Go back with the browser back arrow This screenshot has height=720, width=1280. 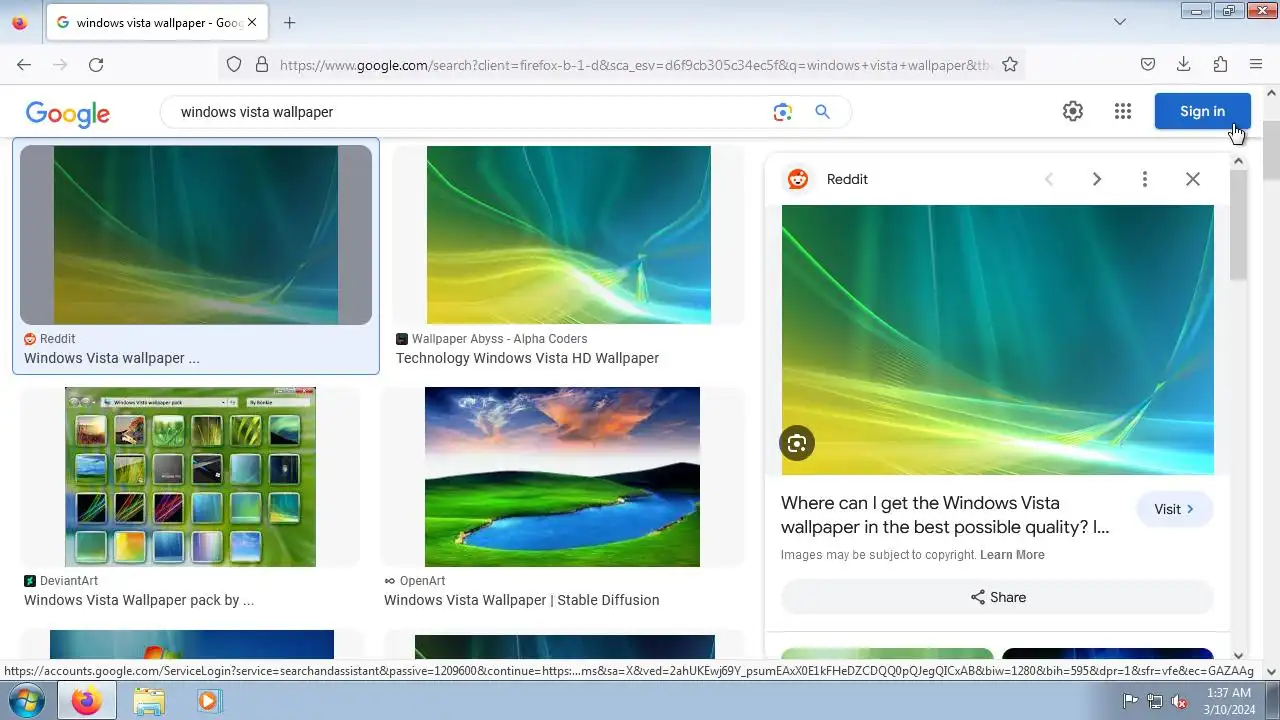coord(24,65)
